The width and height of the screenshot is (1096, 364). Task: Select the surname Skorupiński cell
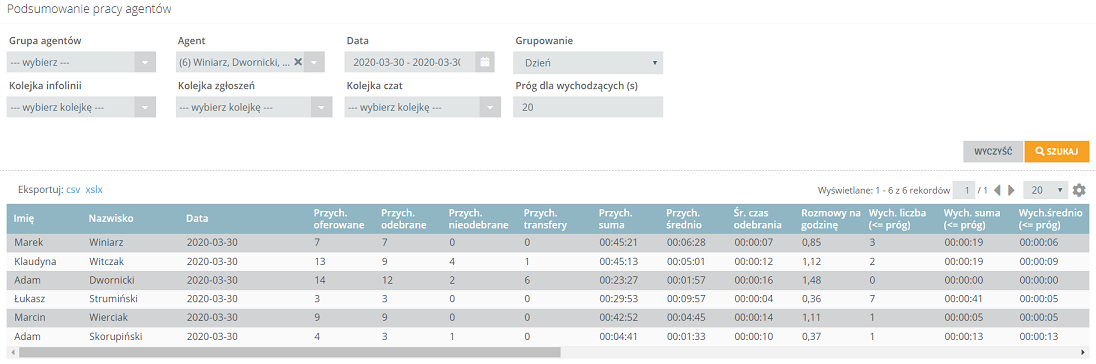click(115, 337)
